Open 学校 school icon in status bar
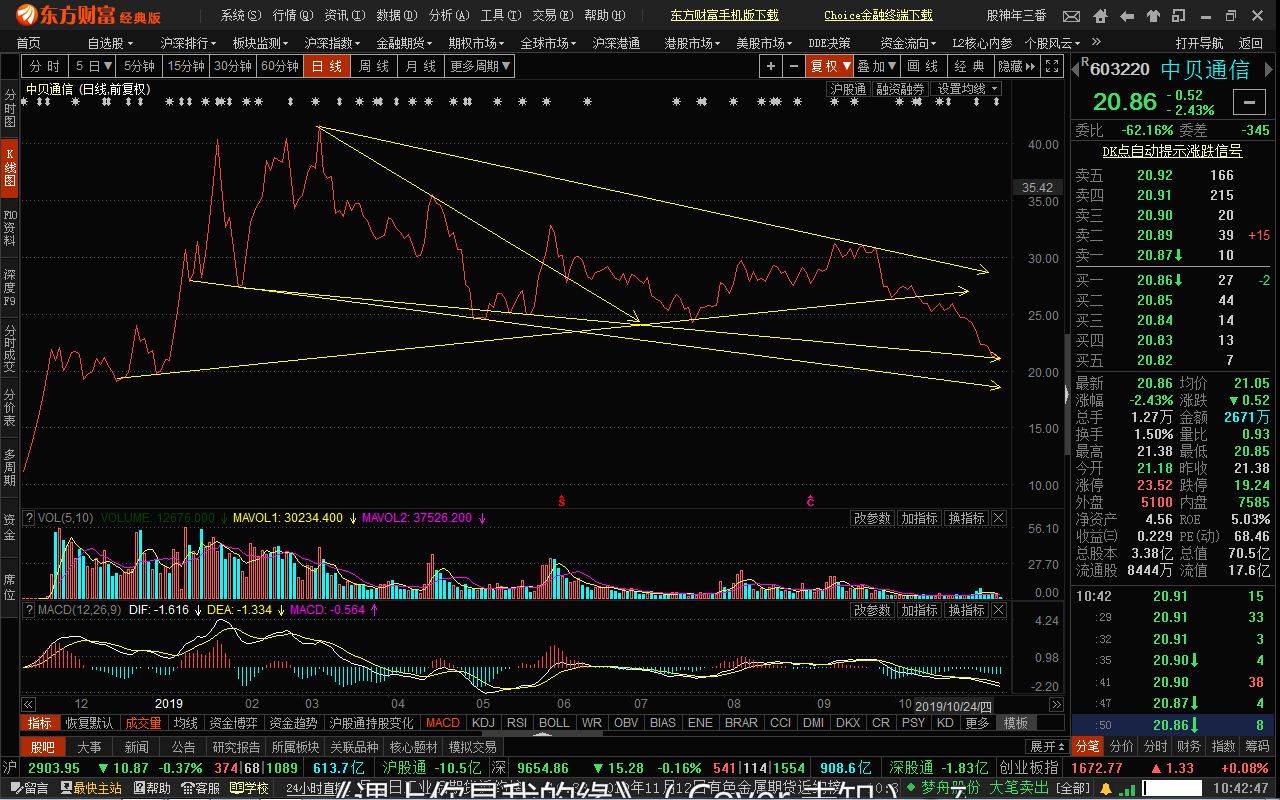Image resolution: width=1280 pixels, height=800 pixels. point(249,788)
